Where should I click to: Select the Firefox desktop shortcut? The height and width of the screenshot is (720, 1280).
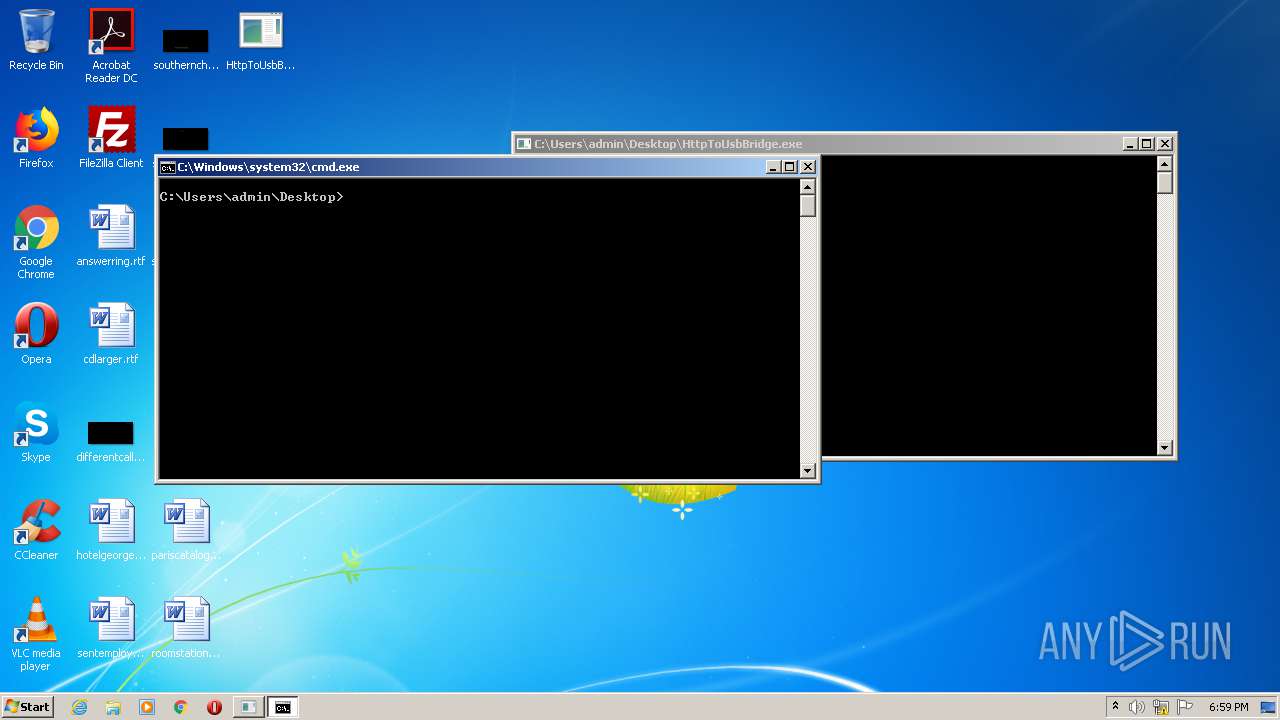[36, 138]
